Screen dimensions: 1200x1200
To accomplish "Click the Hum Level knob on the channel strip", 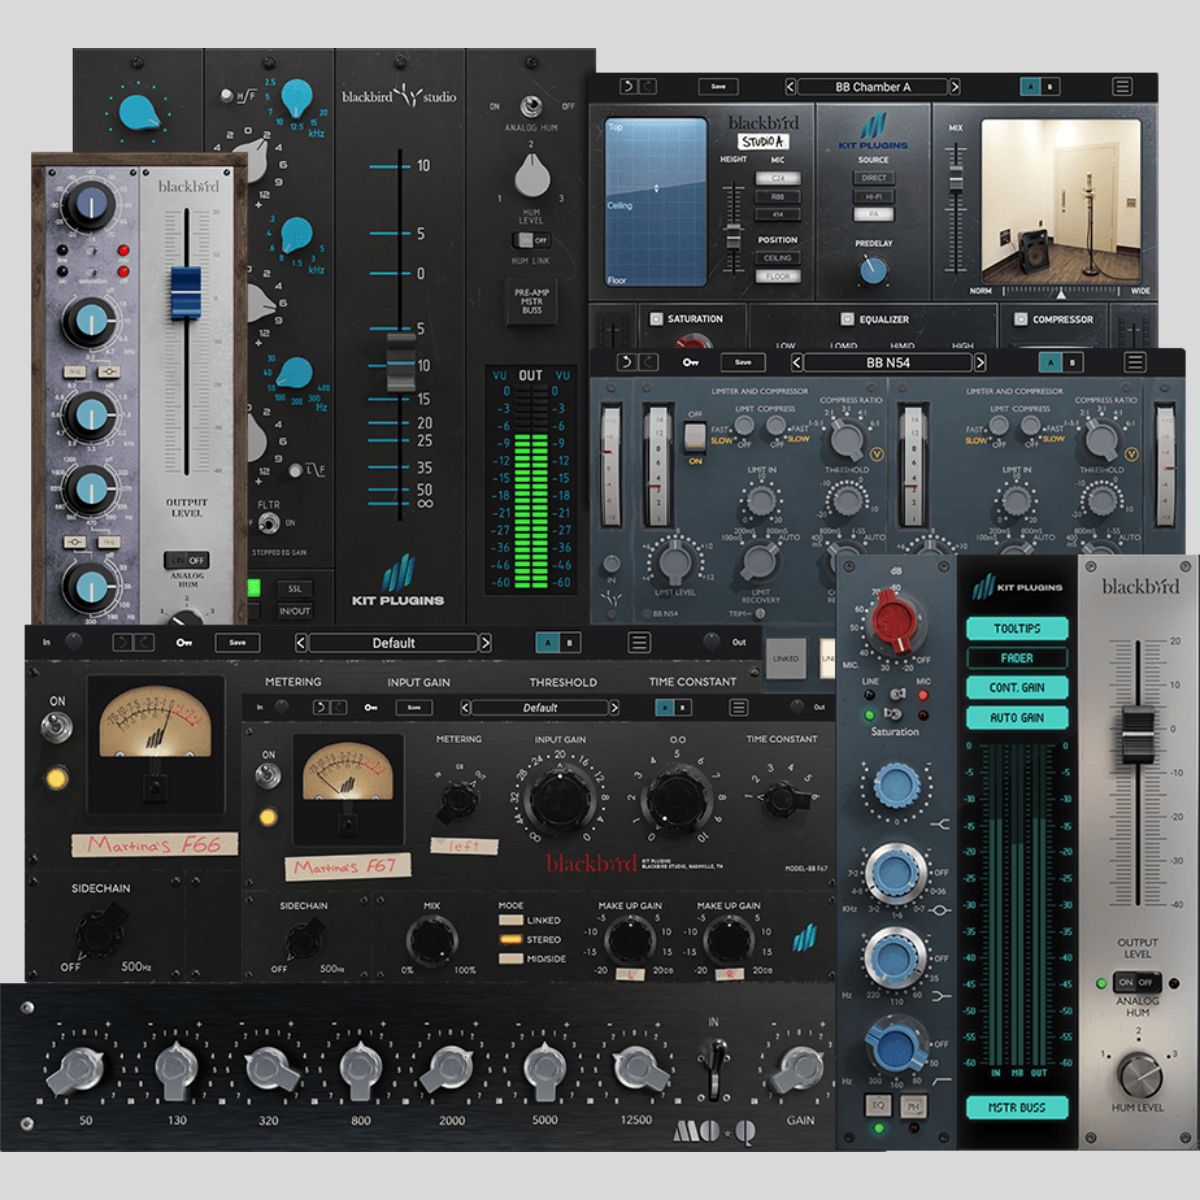I will [x=1139, y=1075].
